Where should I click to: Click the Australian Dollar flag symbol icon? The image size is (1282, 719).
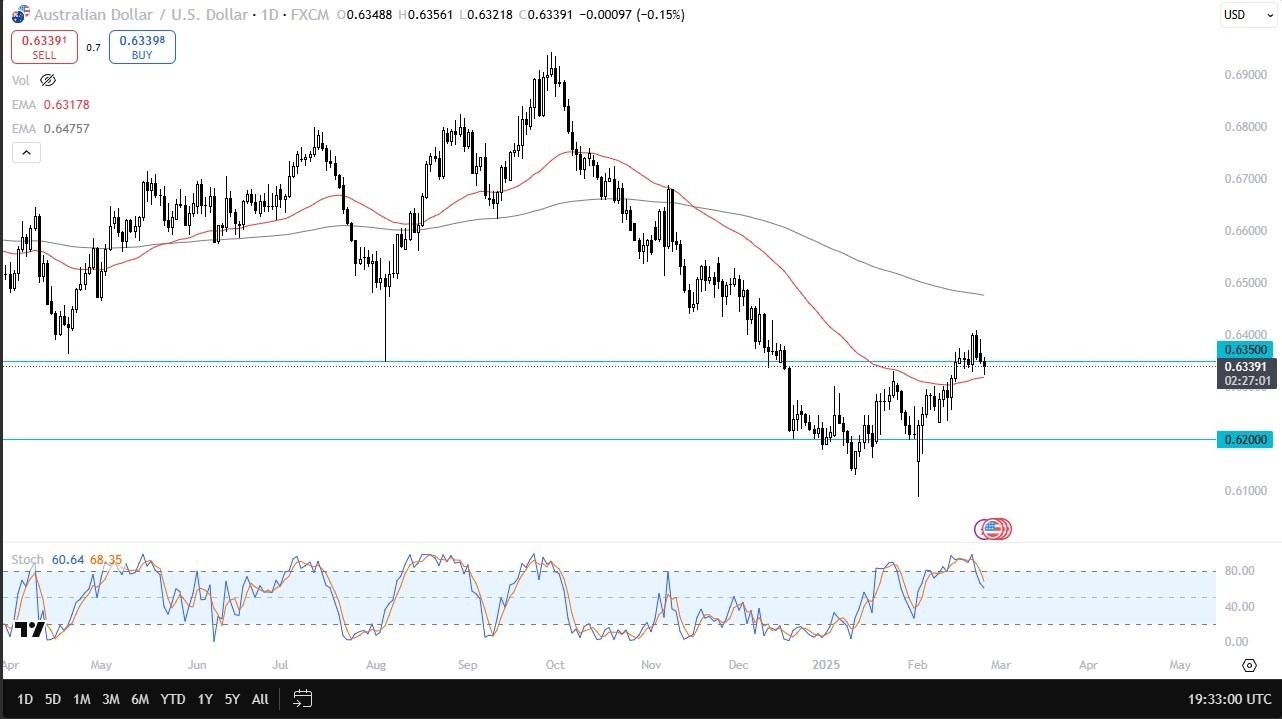click(19, 16)
